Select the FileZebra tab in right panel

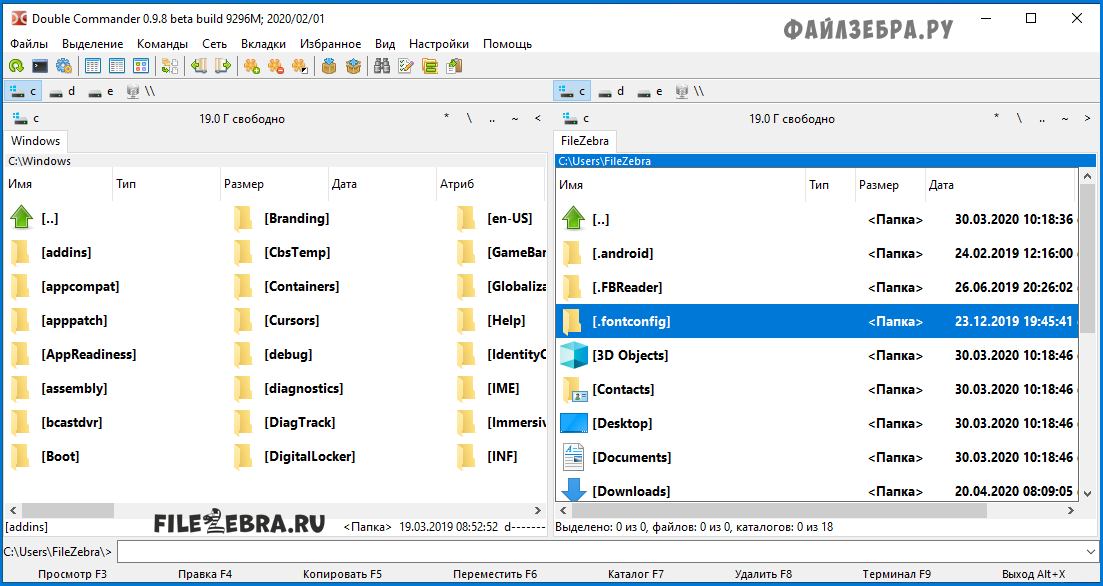(585, 141)
